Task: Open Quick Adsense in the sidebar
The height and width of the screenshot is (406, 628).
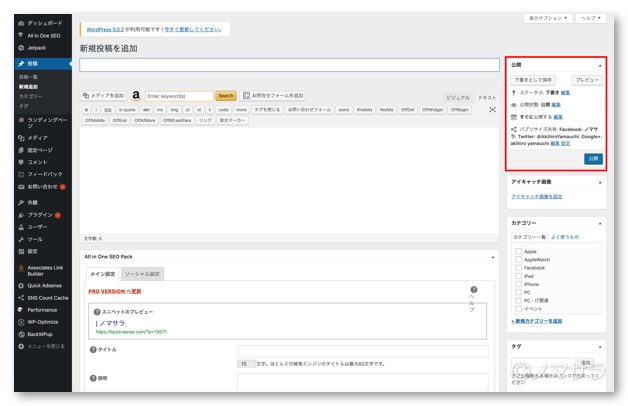Action: click(x=44, y=285)
